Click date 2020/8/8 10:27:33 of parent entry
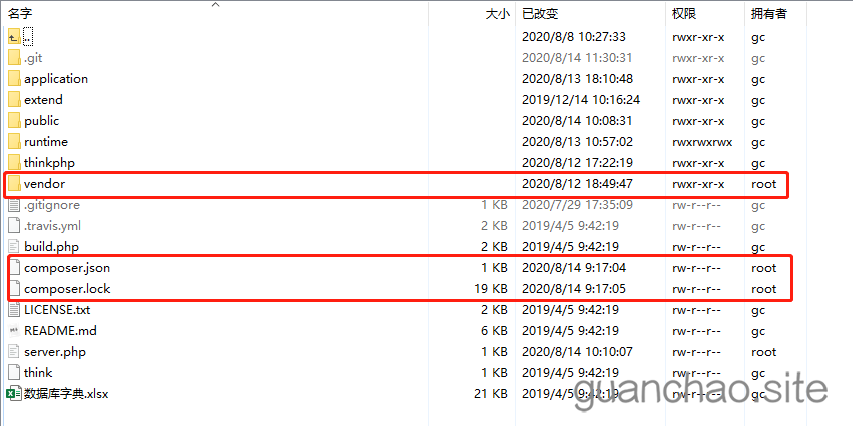Screen dimensions: 853x426 [574, 37]
